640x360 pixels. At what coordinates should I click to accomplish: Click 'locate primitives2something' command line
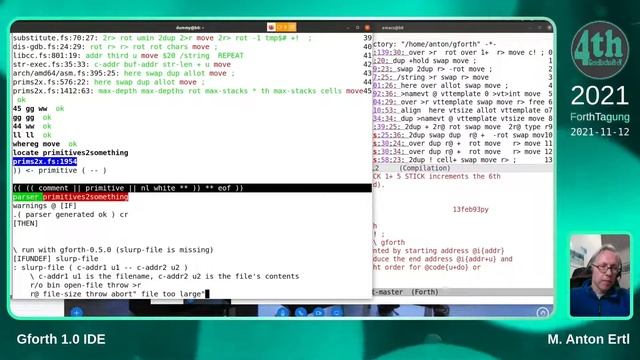click(x=71, y=153)
